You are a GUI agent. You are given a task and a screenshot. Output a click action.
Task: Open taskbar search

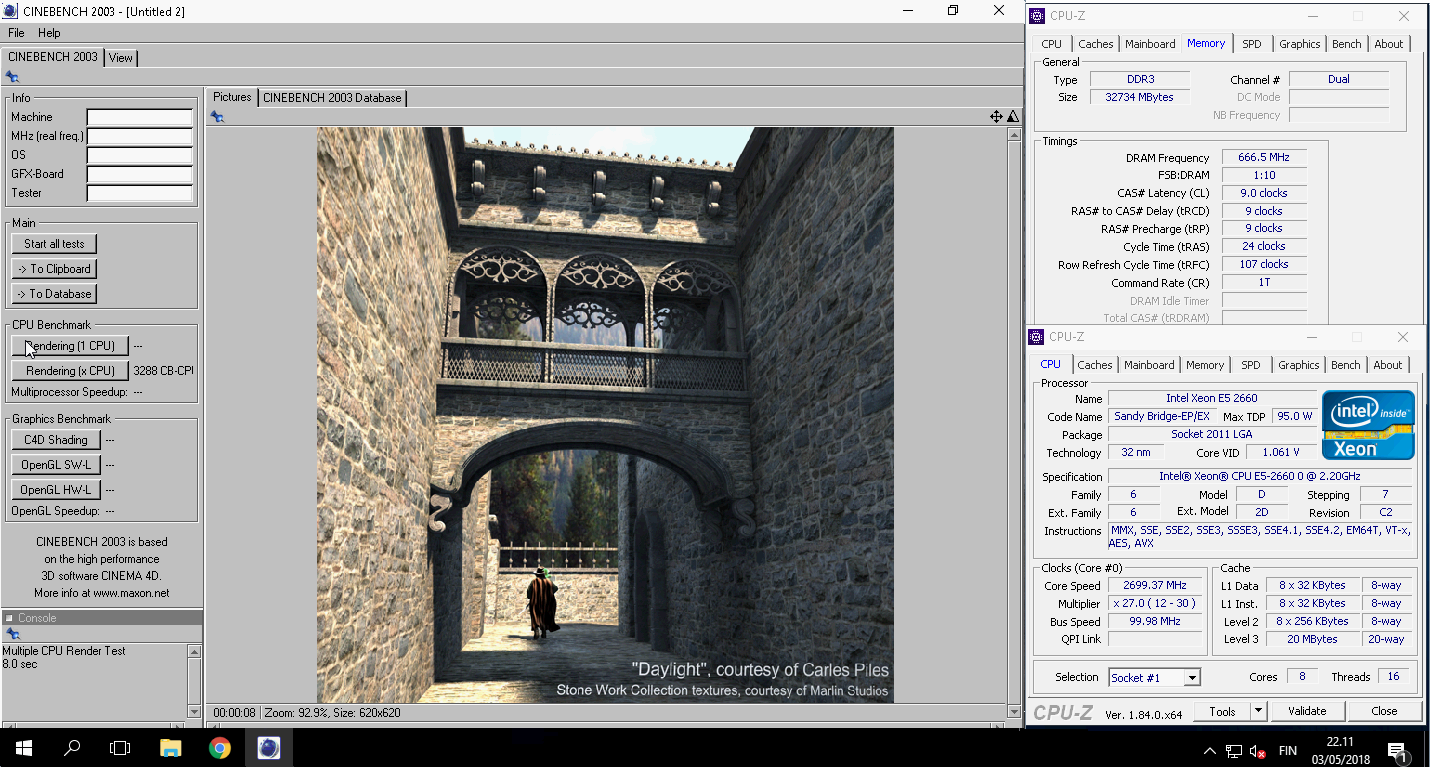72,748
